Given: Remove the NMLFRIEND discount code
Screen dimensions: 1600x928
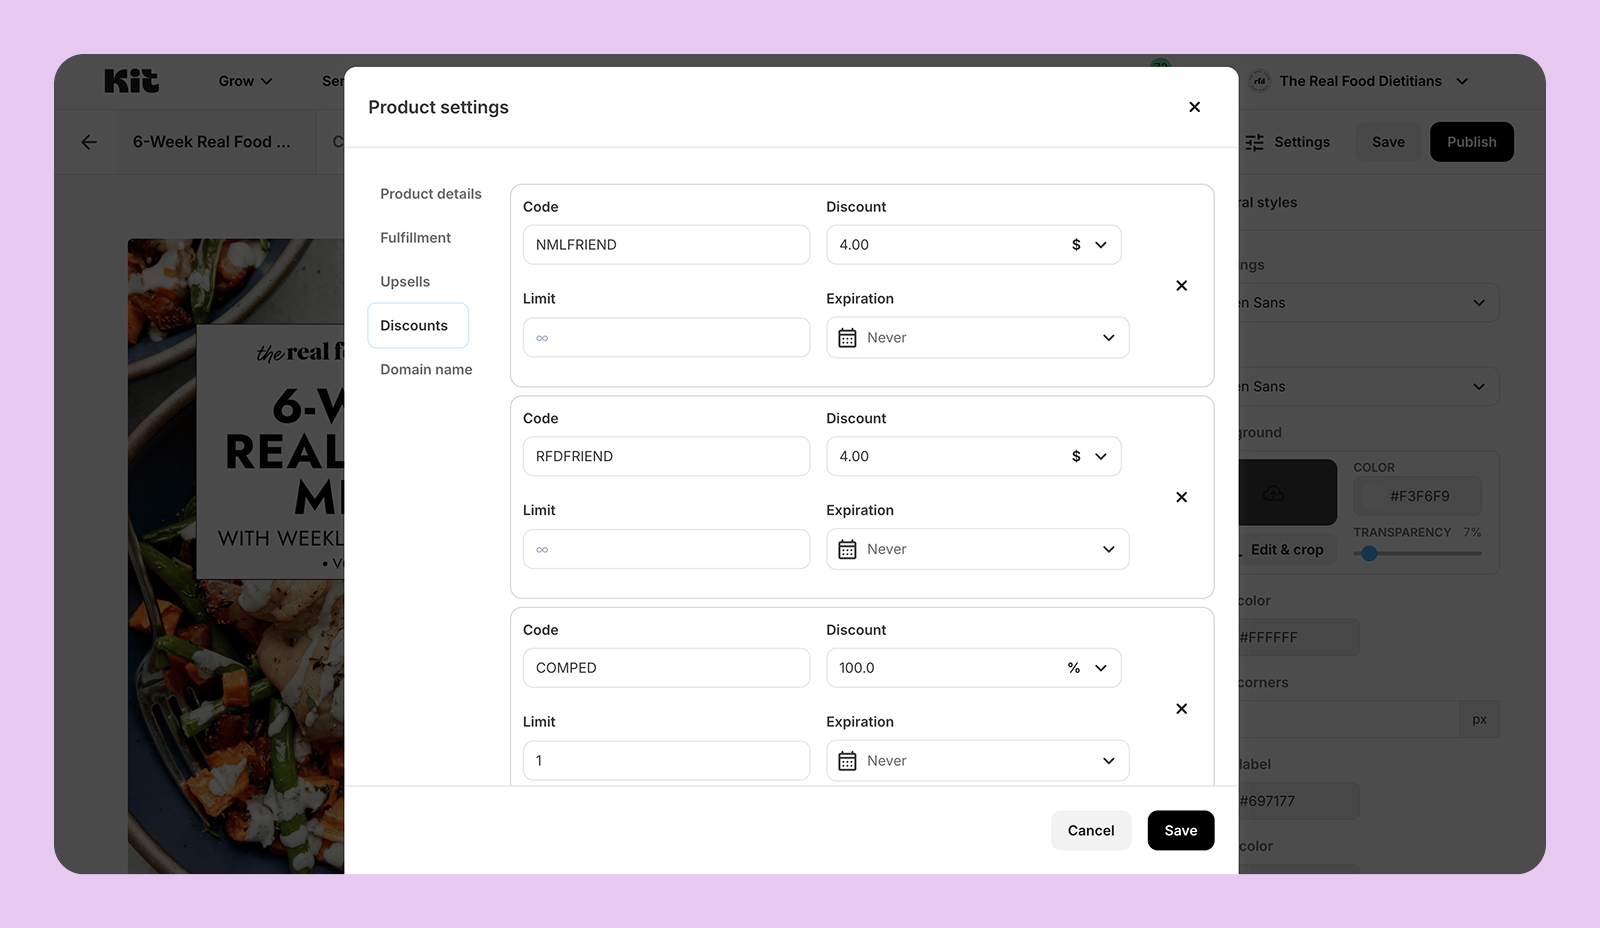Looking at the screenshot, I should (x=1181, y=286).
